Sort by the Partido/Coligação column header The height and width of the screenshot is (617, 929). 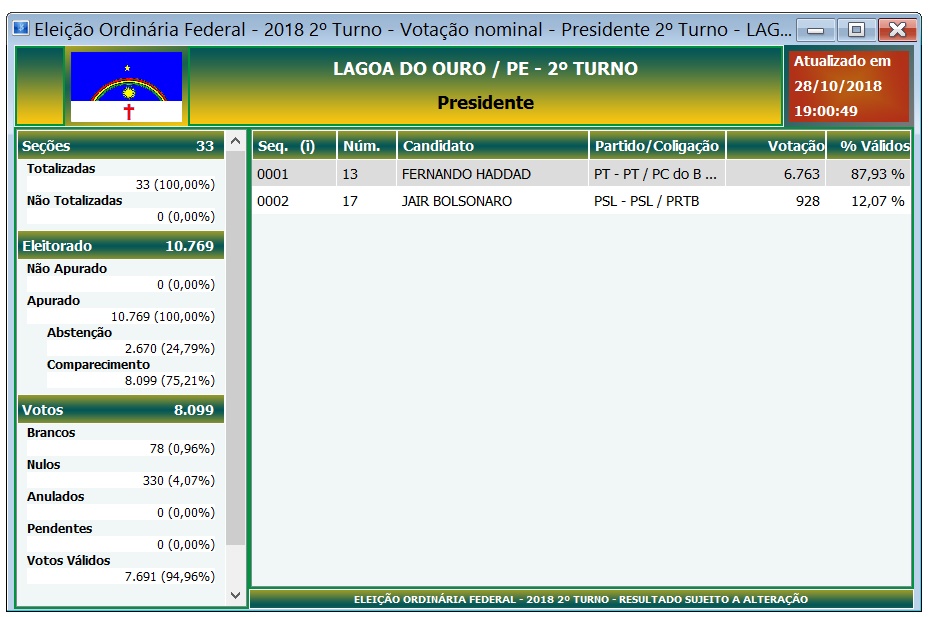point(657,146)
